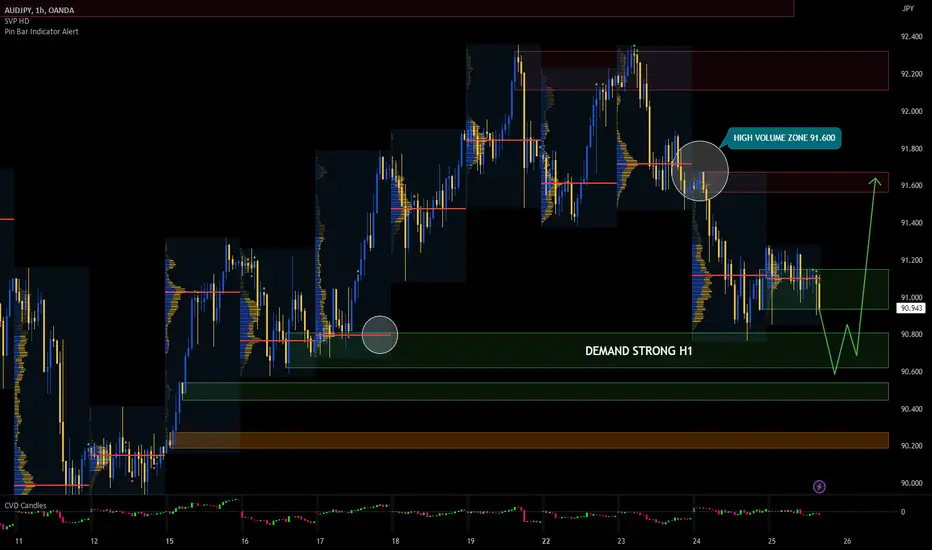Click the CVD pane zero level label
932x550 pixels.
(903, 512)
